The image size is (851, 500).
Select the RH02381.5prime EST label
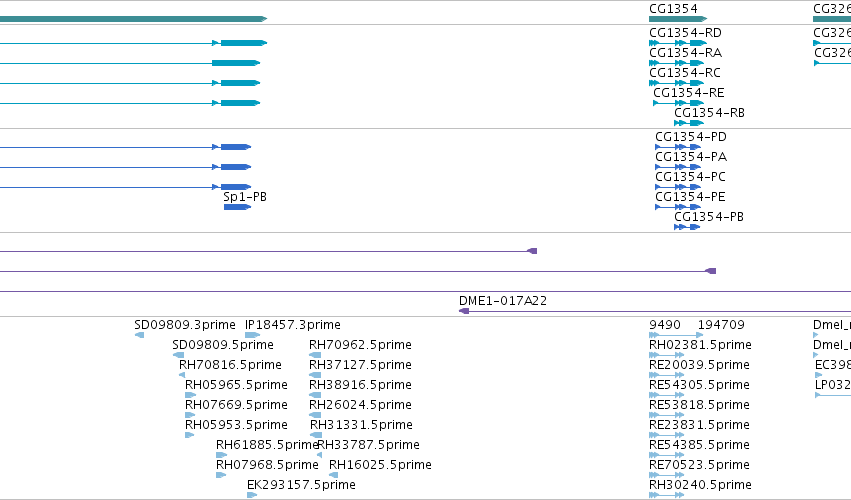pyautogui.click(x=700, y=345)
